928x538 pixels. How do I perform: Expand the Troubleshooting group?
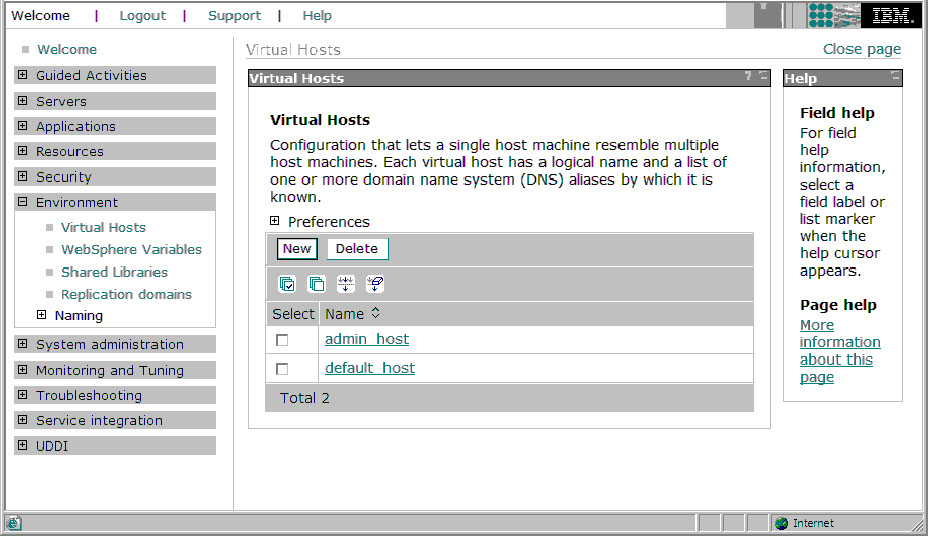(x=22, y=395)
